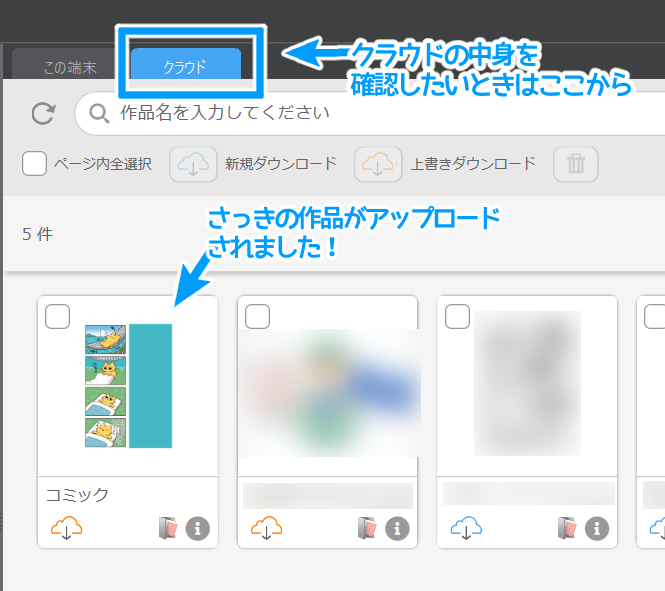
Task: Click the refresh list icon
Action: point(44,114)
